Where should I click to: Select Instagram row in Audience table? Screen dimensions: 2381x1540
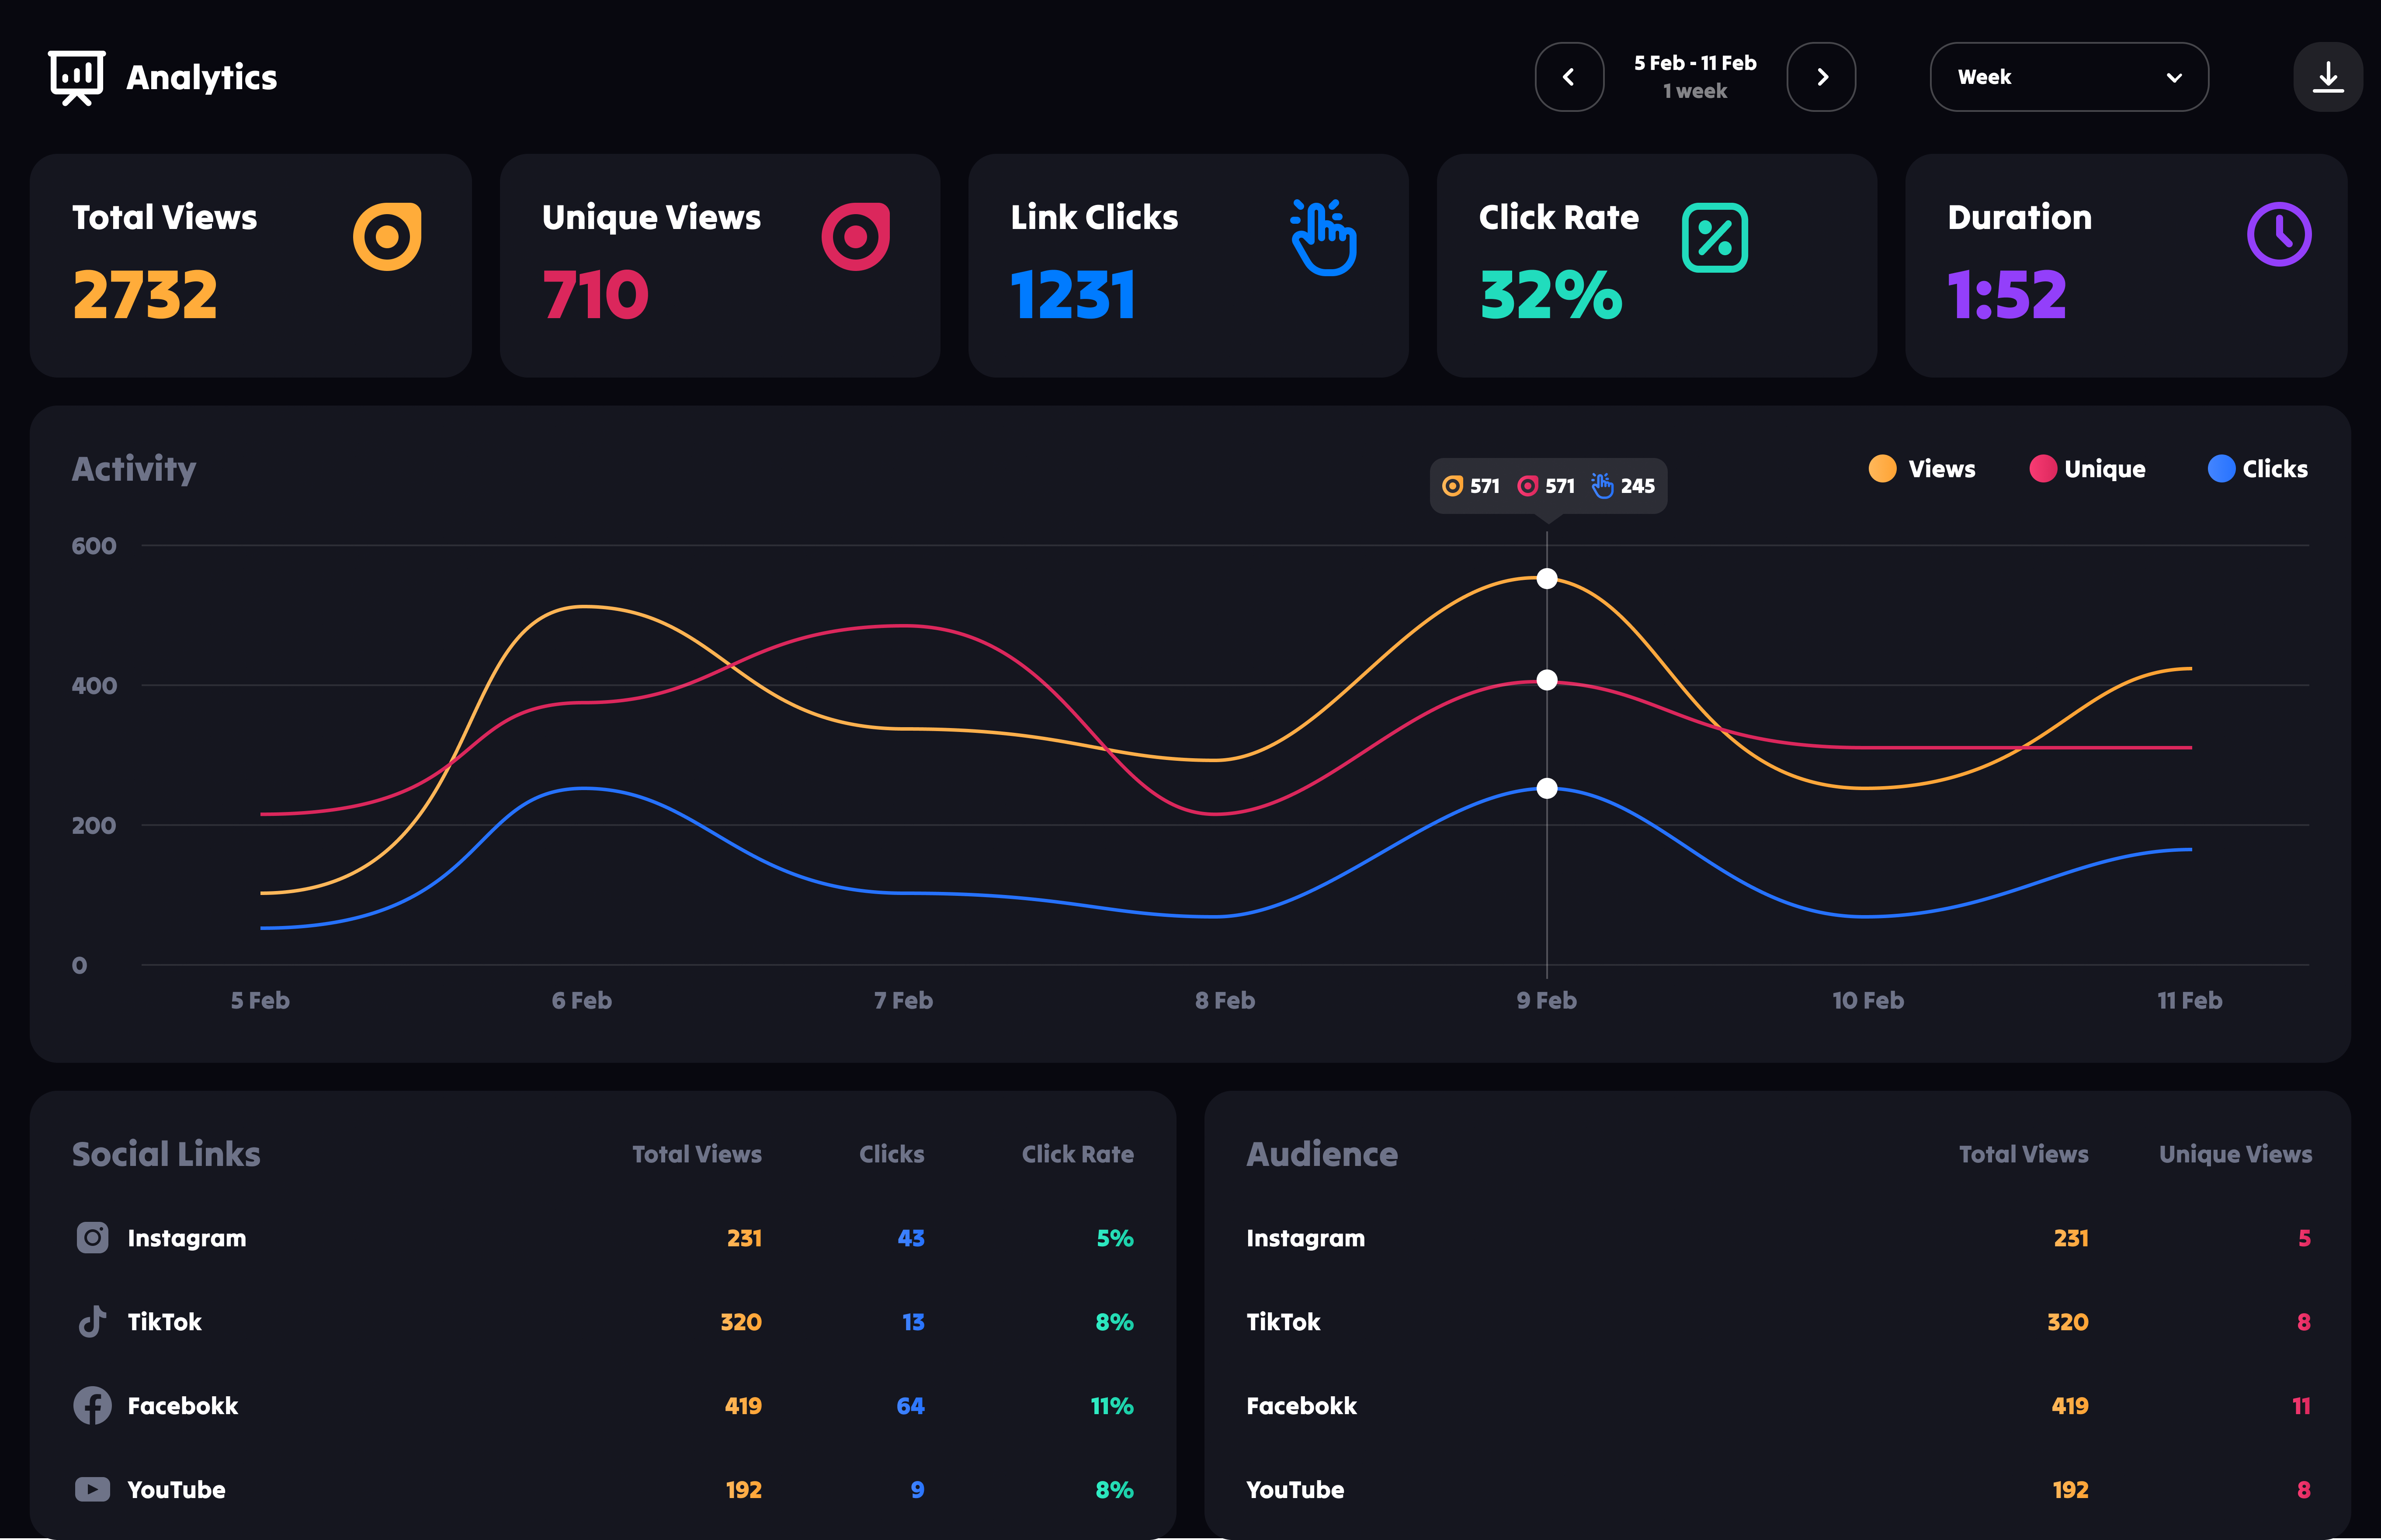[1779, 1238]
